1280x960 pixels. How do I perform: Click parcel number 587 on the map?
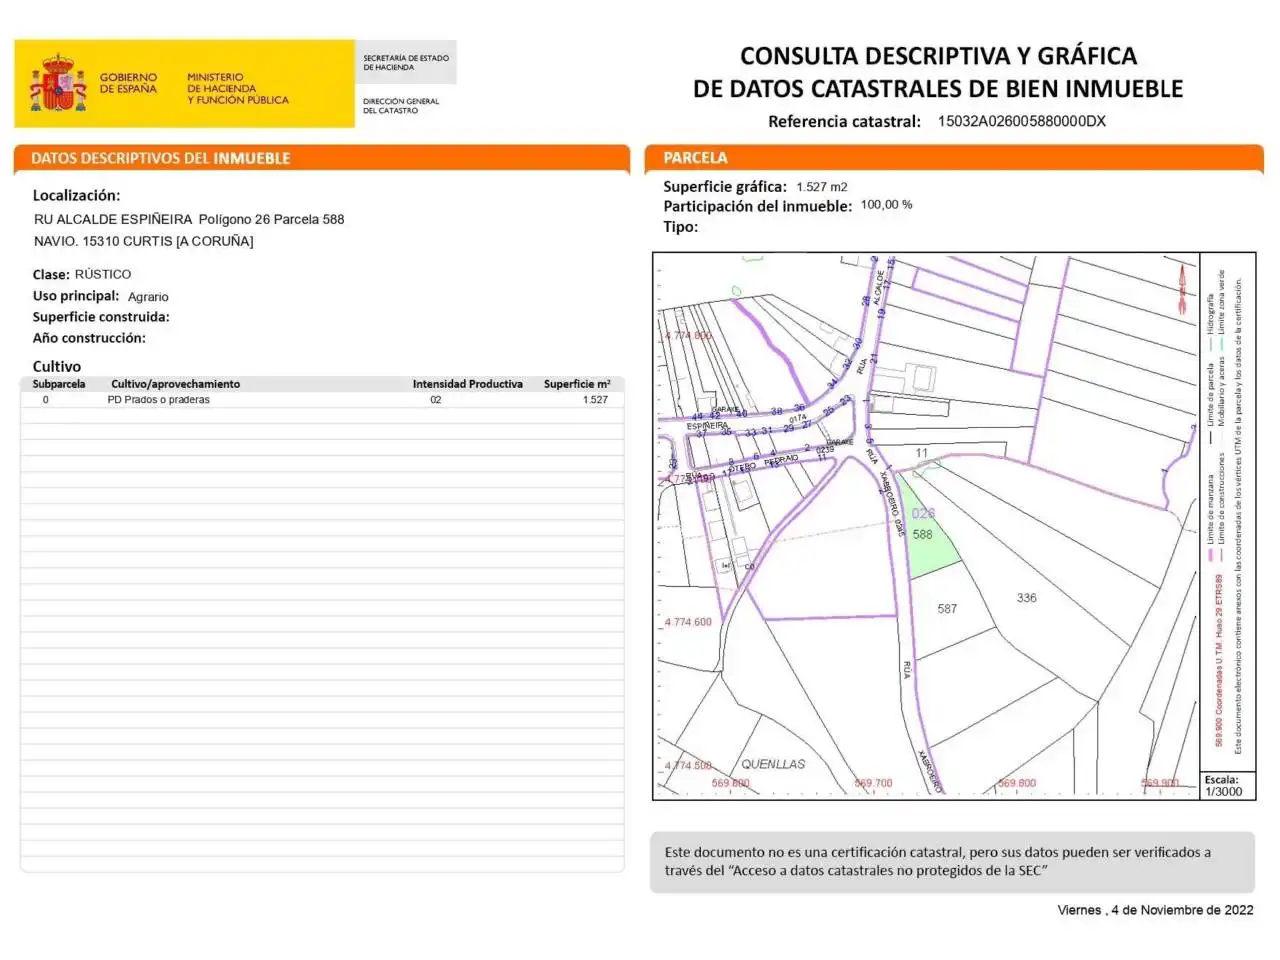[947, 609]
